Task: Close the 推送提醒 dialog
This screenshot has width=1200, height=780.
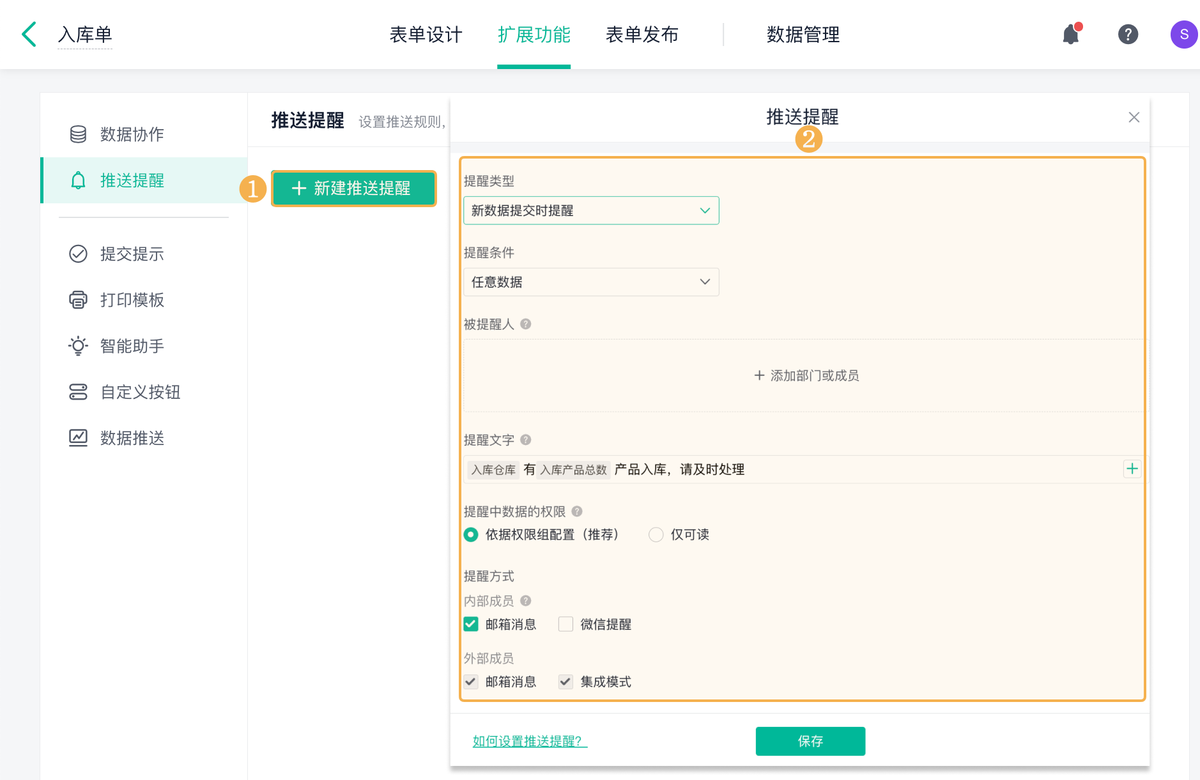Action: click(x=1134, y=117)
